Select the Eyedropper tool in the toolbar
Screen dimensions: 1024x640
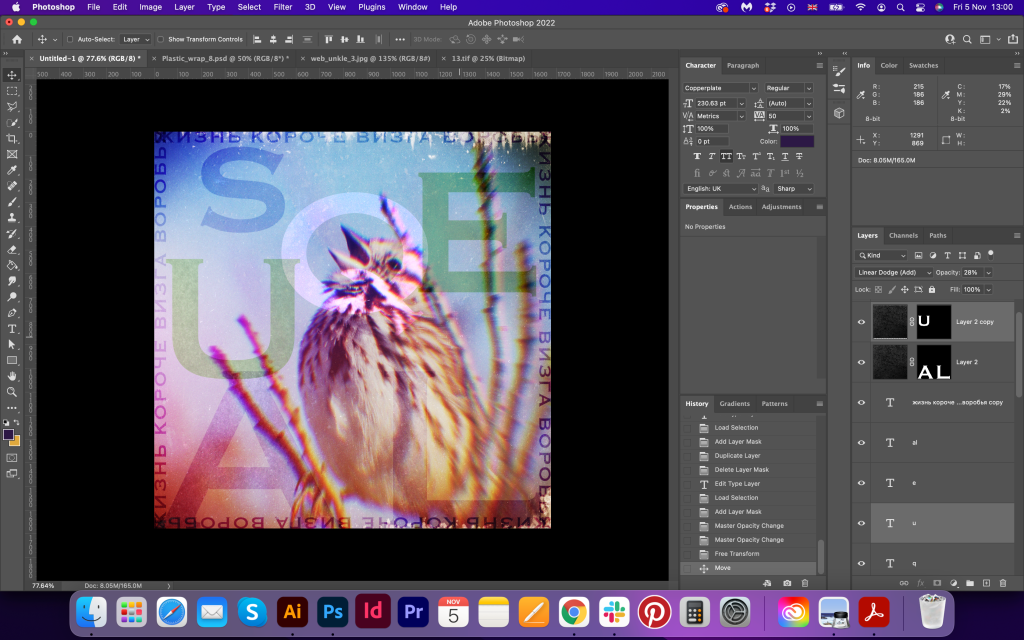(12, 170)
